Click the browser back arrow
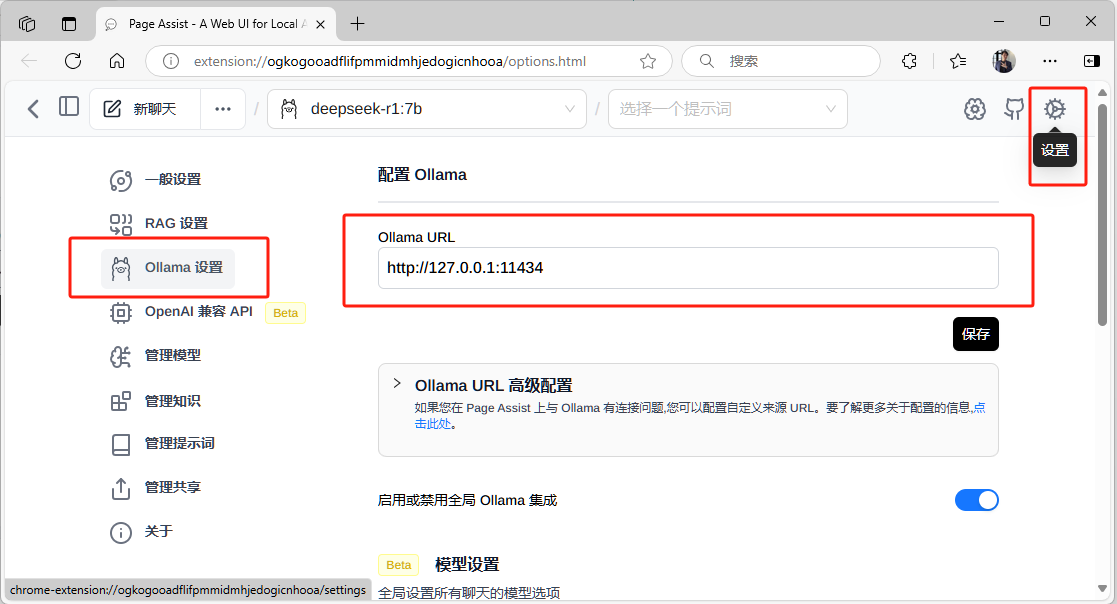Screen dimensions: 1117x604 point(29,61)
